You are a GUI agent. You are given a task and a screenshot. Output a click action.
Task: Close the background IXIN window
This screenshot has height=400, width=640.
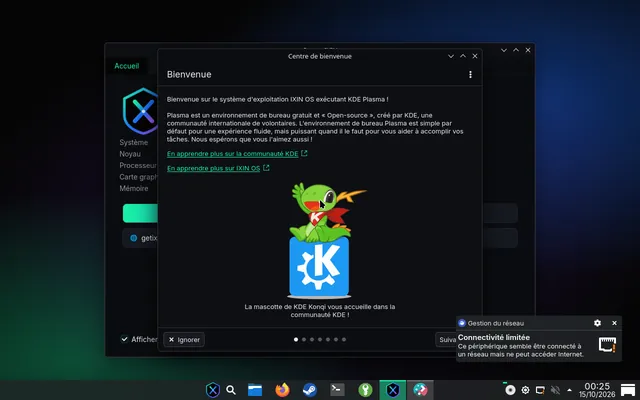point(528,50)
